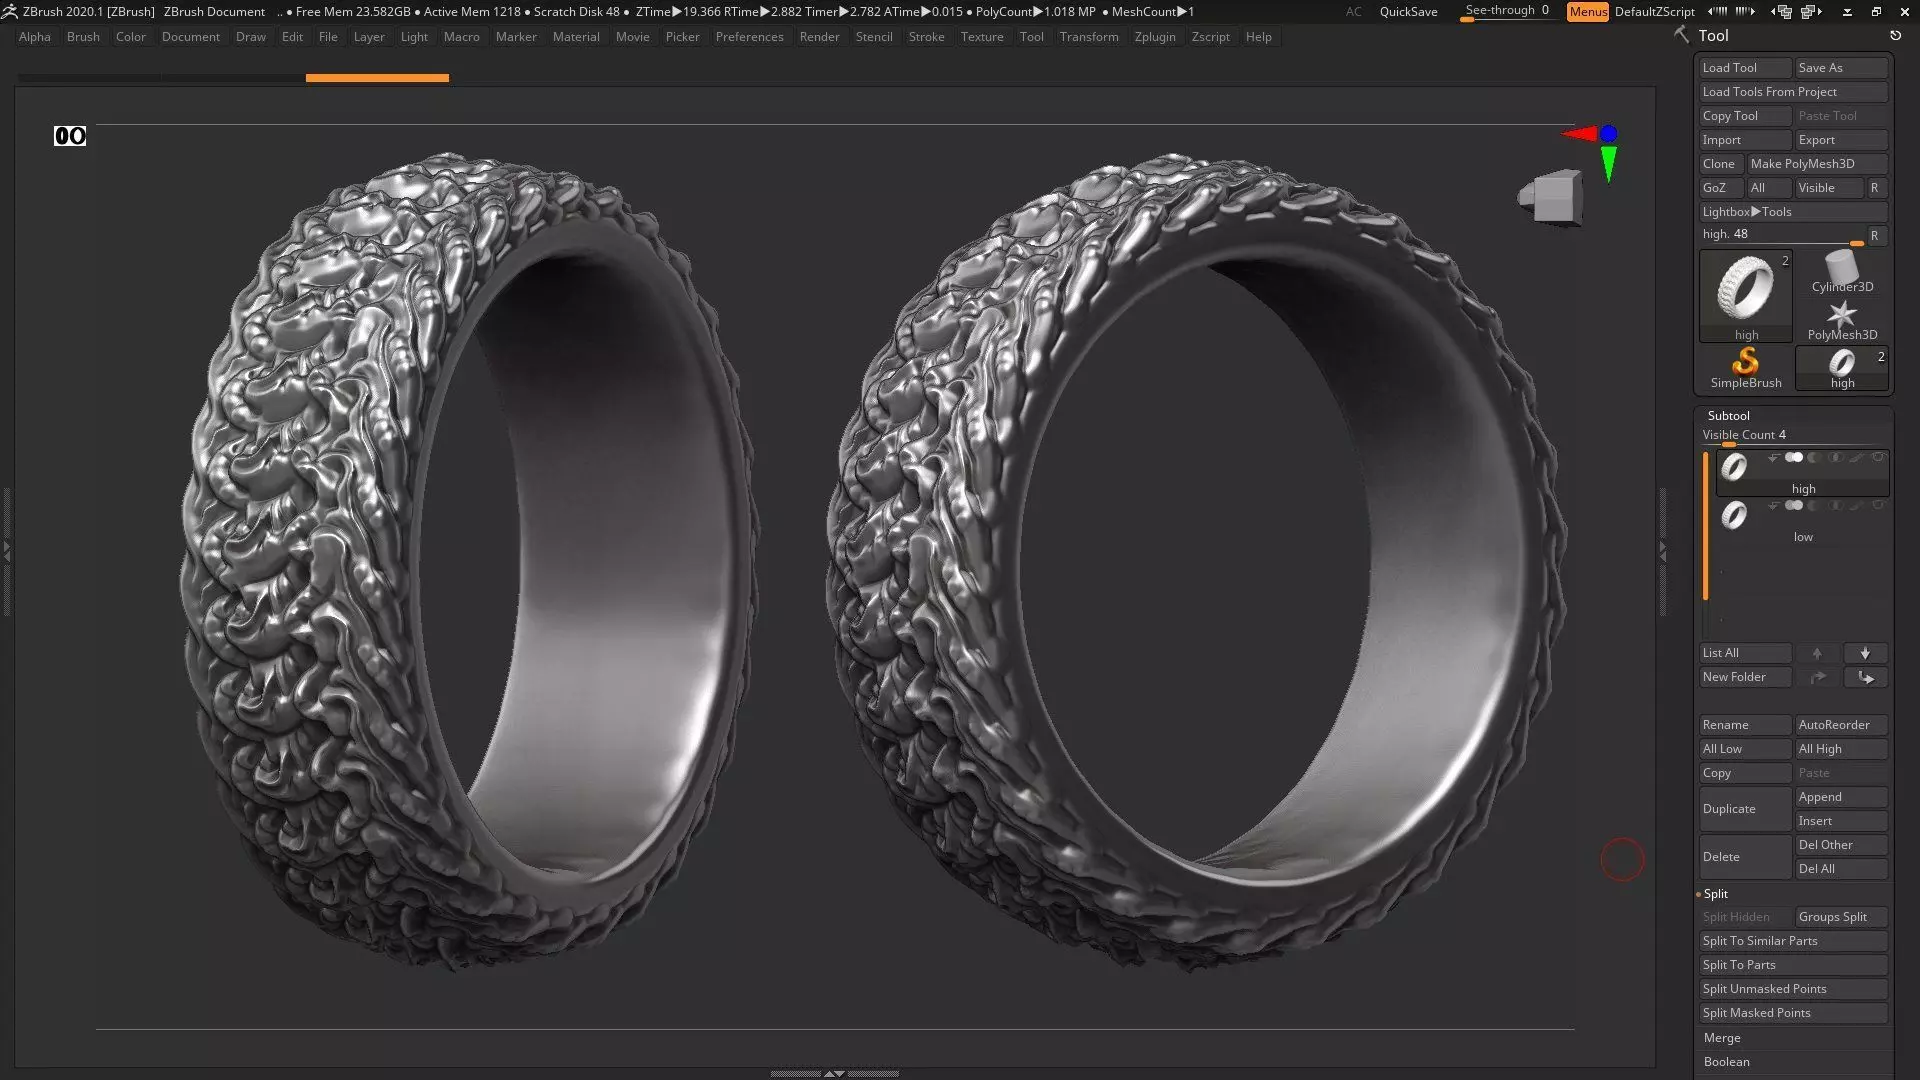Open the Stroke menu
The image size is (1920, 1080).
coord(926,37)
